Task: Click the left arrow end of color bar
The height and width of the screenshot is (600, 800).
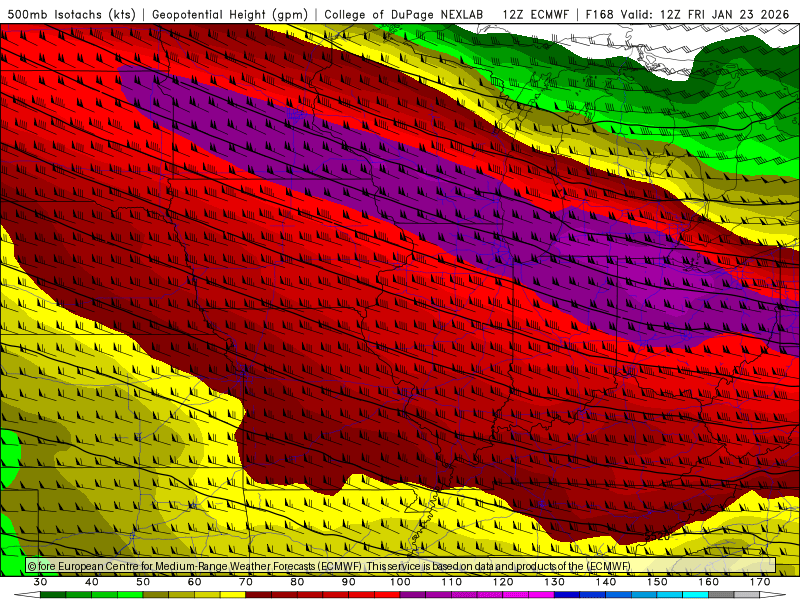Action: (27, 595)
